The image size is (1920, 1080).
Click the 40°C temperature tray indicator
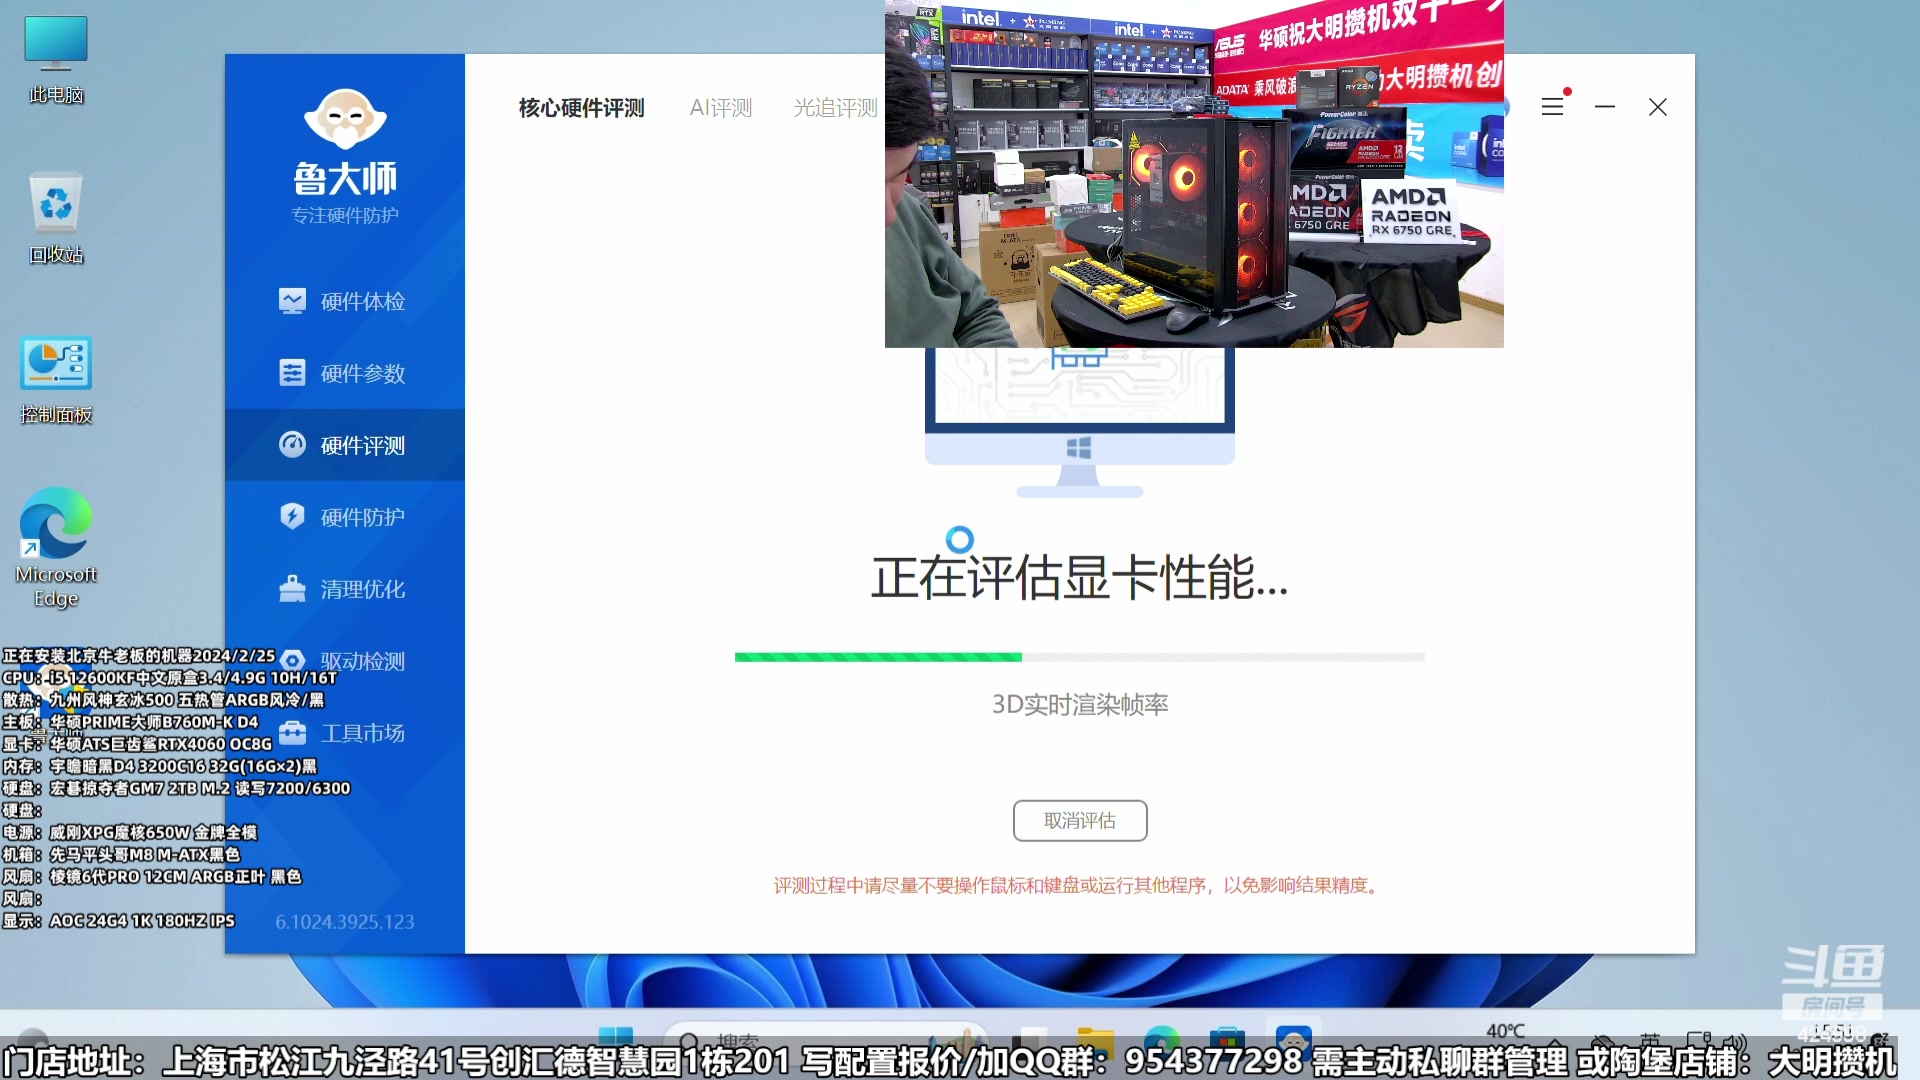(x=1506, y=1030)
